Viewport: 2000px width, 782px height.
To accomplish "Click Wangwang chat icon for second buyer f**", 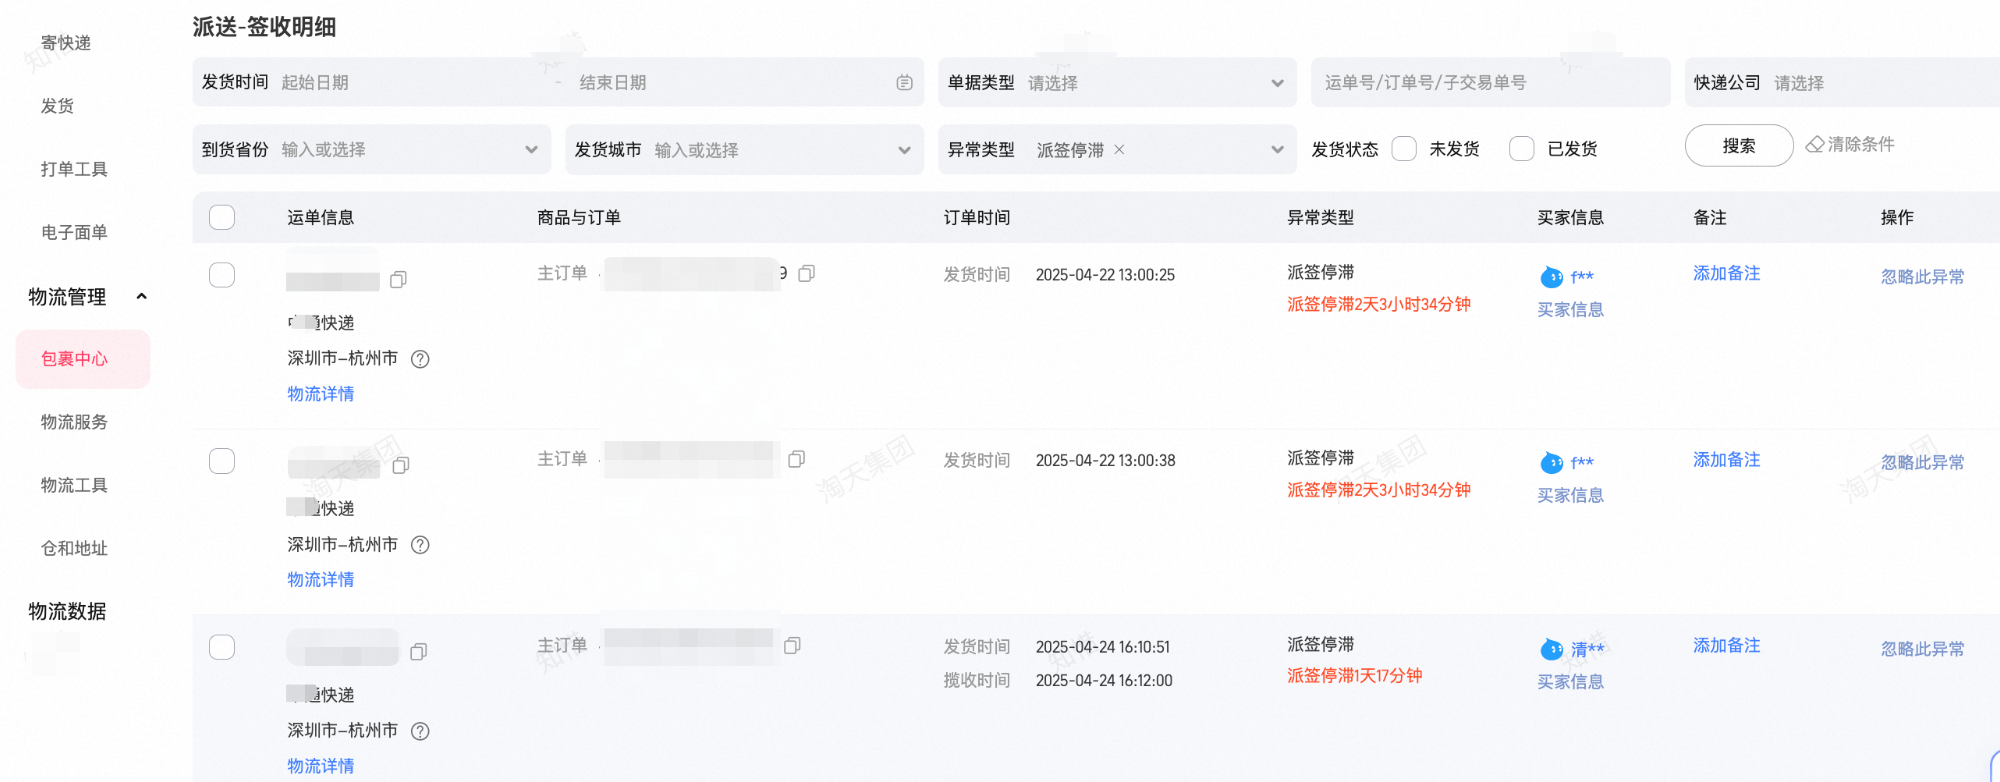I will pyautogui.click(x=1552, y=463).
